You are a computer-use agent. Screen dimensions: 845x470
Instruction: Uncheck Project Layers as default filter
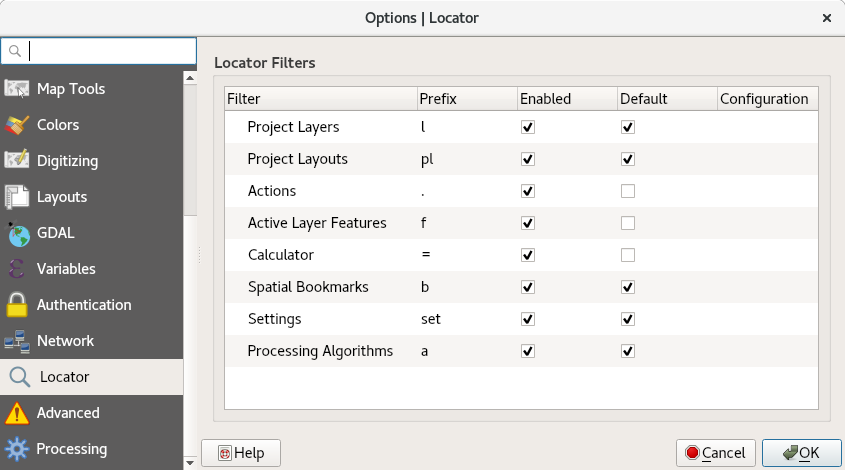[628, 127]
